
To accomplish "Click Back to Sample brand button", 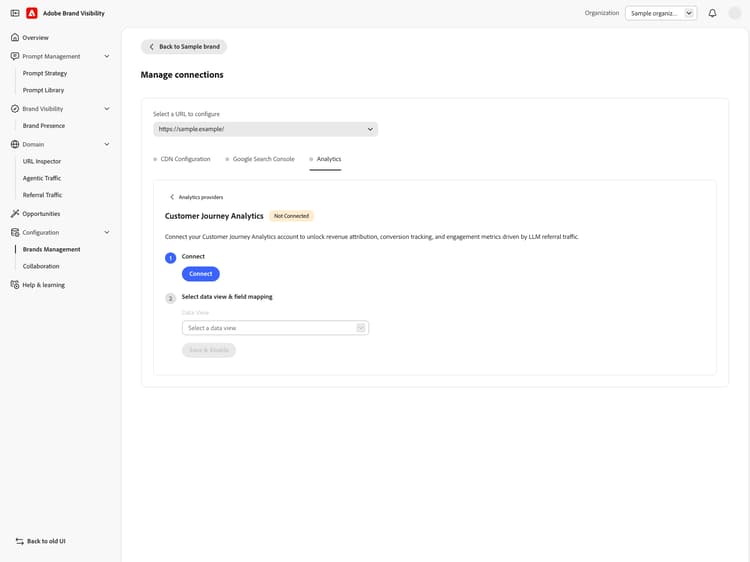I will coord(184,47).
